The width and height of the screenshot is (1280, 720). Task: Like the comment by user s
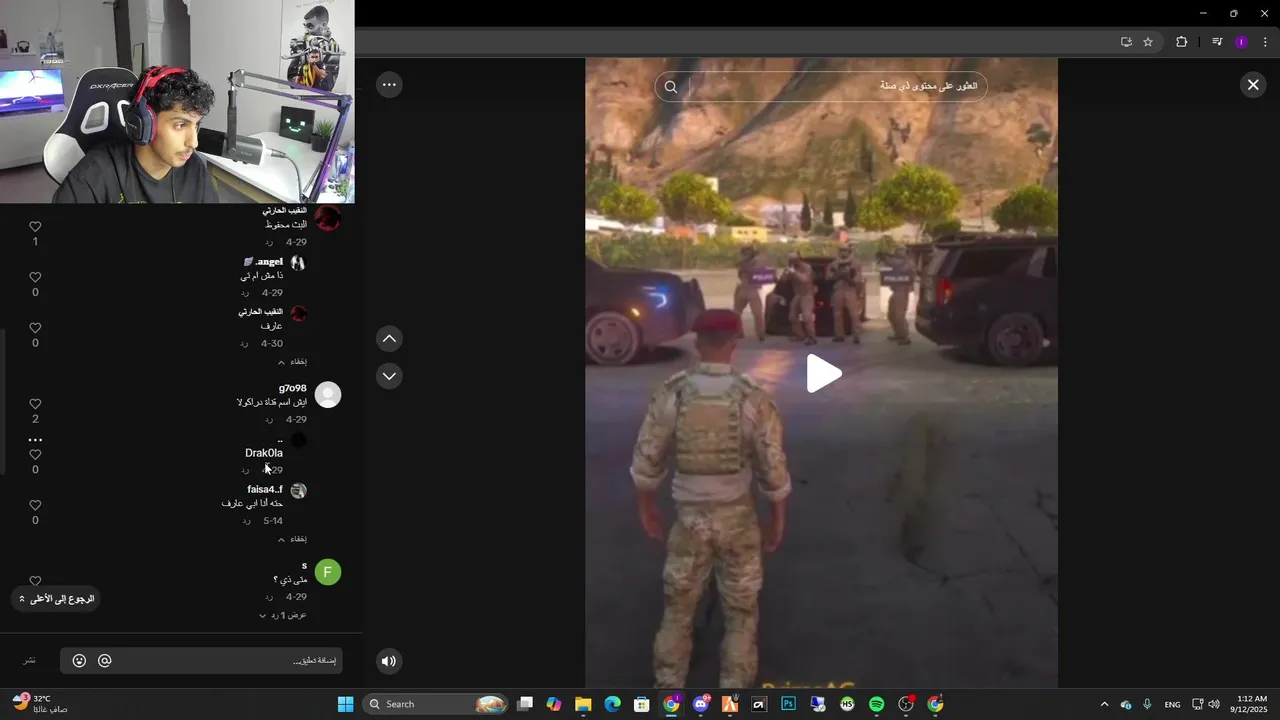pos(35,581)
